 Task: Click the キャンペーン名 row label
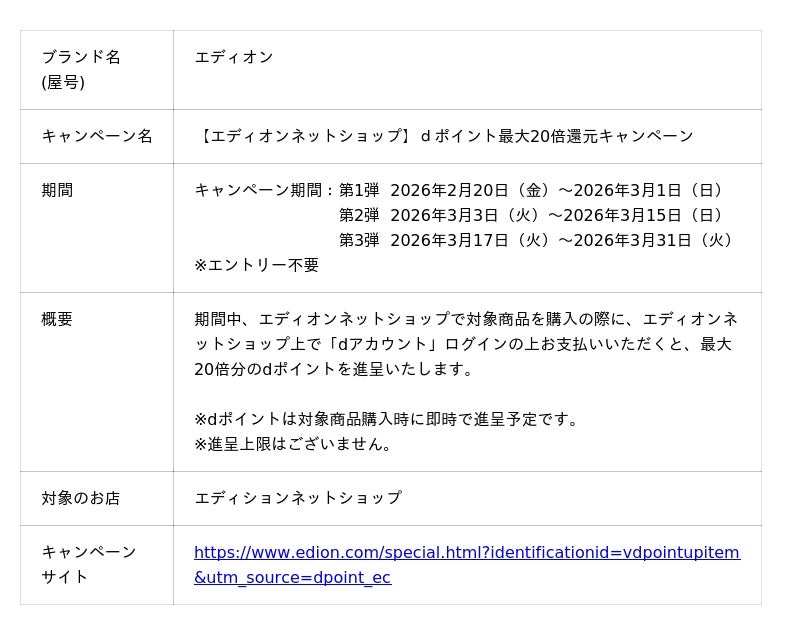[97, 136]
